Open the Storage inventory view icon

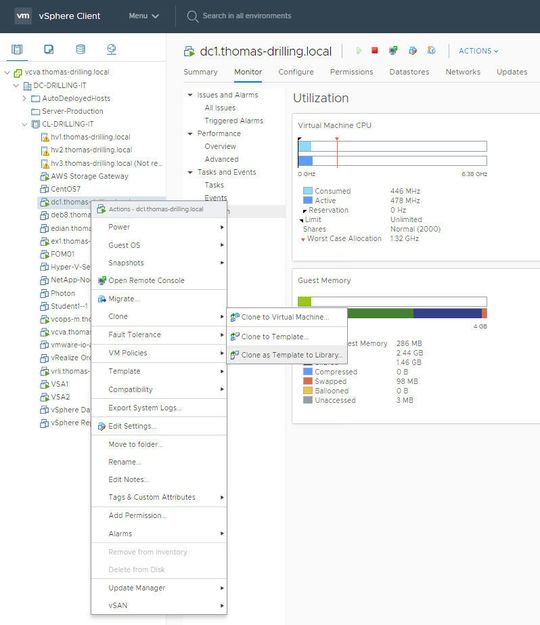point(81,49)
